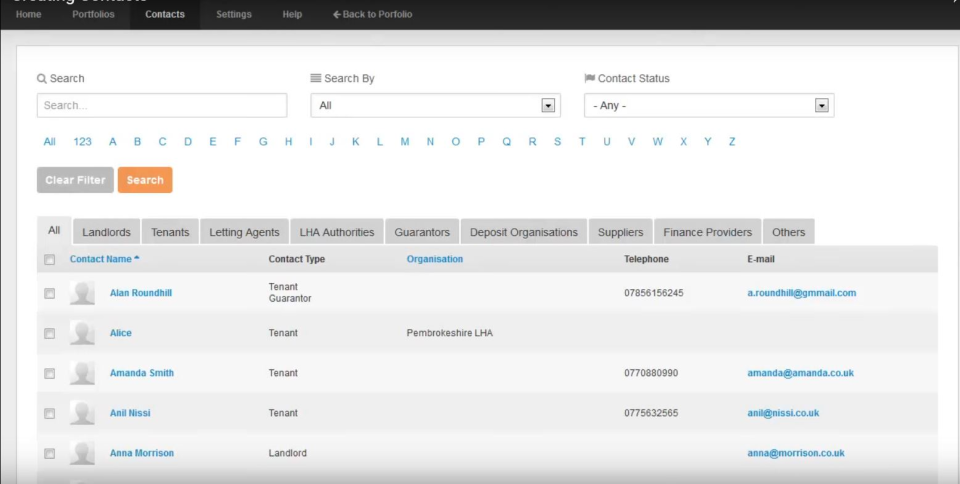Open the Finance Providers tab
This screenshot has width=960, height=484.
point(707,232)
